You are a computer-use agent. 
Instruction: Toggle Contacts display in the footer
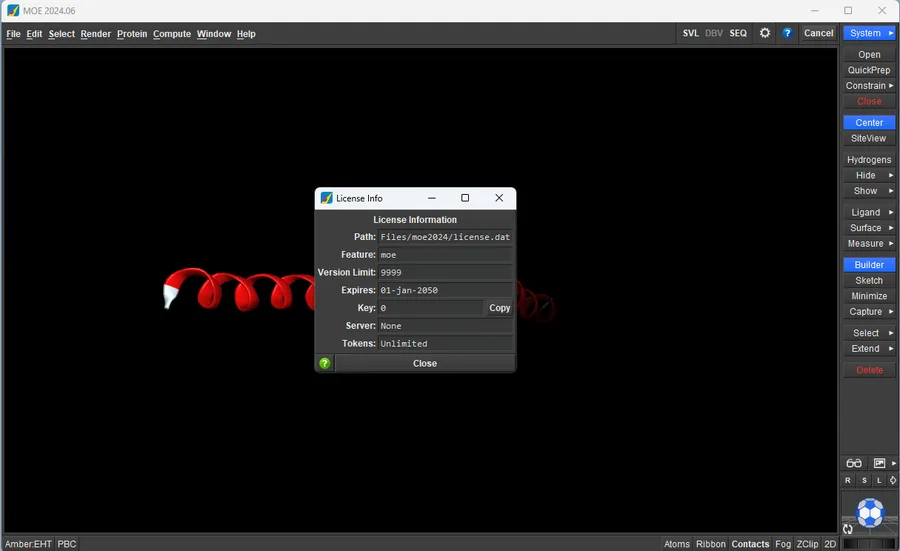[750, 544]
